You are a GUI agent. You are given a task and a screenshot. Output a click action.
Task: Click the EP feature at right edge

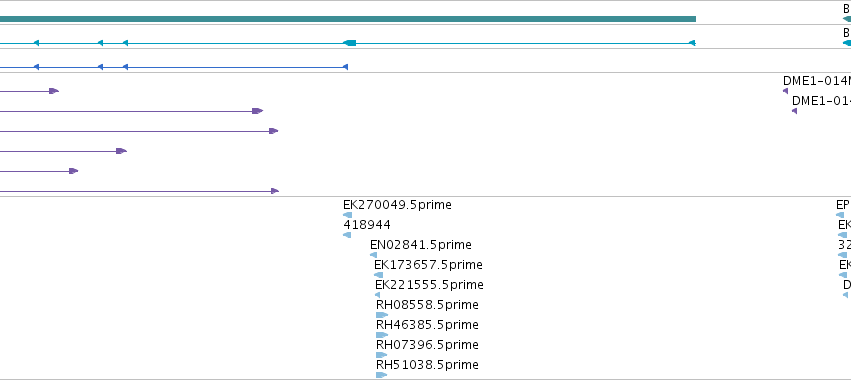pos(843,205)
